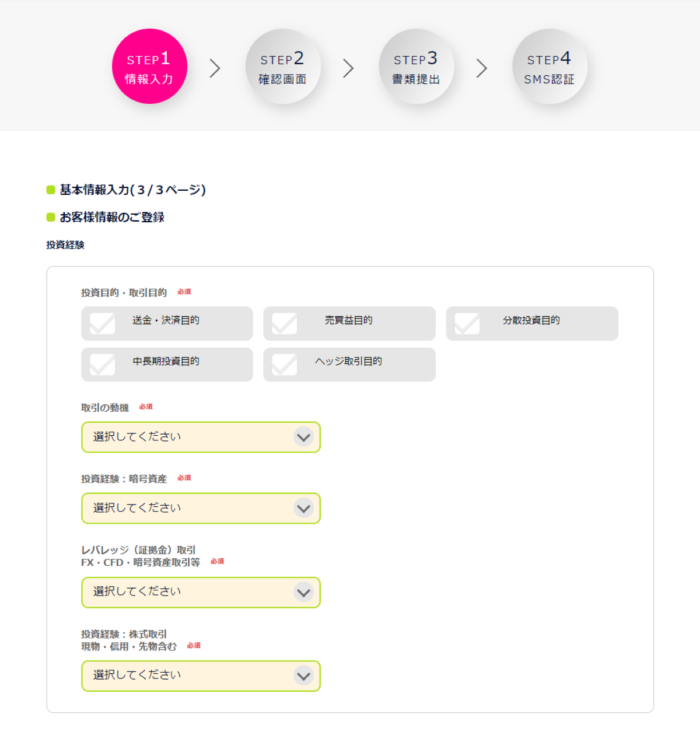Click the STEP2 確認画面 circle

tap(283, 66)
